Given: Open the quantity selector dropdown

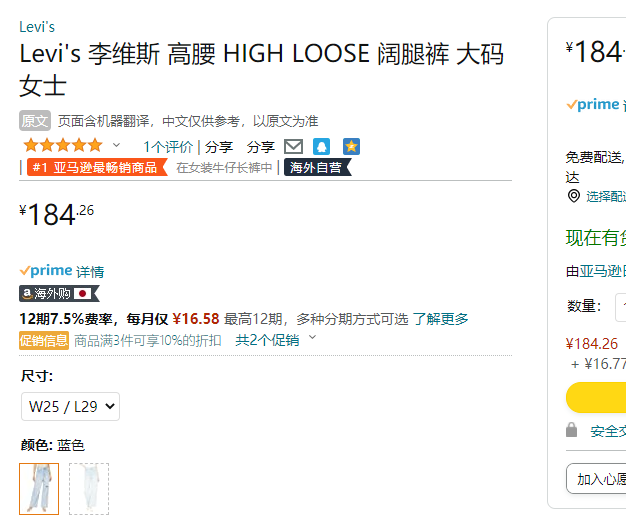Looking at the screenshot, I should point(620,307).
